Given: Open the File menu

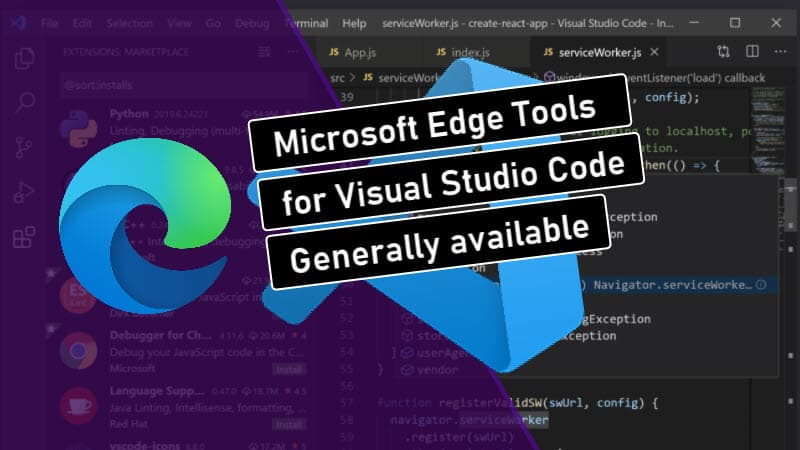Looking at the screenshot, I should (49, 23).
